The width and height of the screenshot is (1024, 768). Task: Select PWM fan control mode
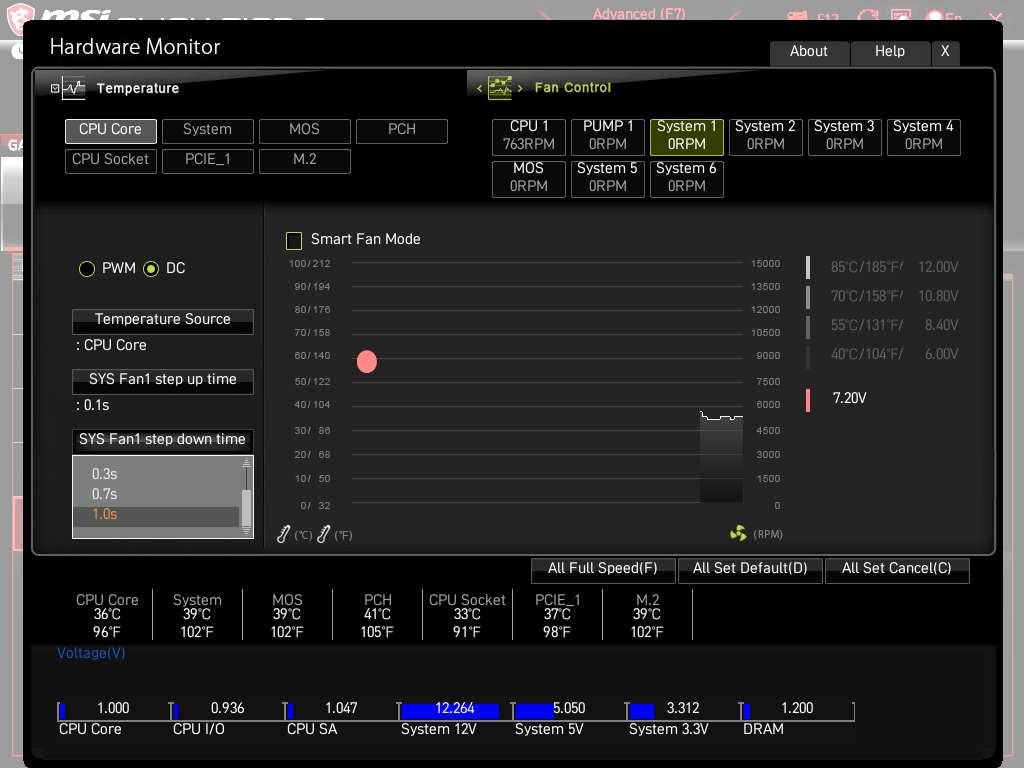pyautogui.click(x=87, y=268)
